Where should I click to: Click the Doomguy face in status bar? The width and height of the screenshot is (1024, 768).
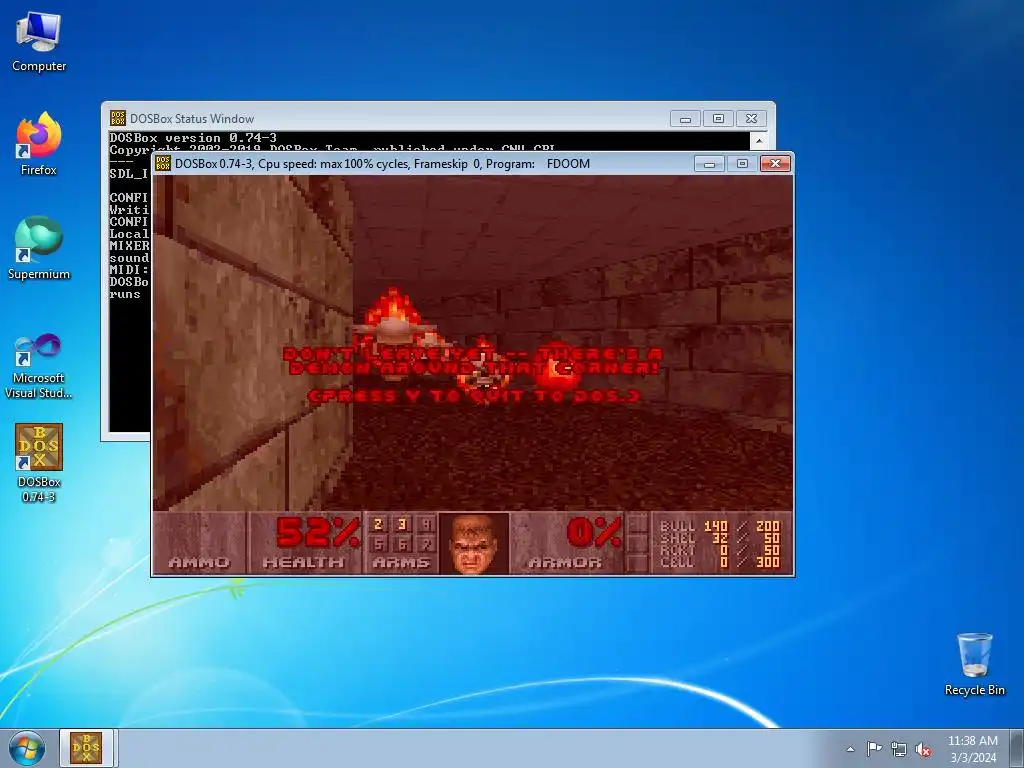[x=475, y=544]
